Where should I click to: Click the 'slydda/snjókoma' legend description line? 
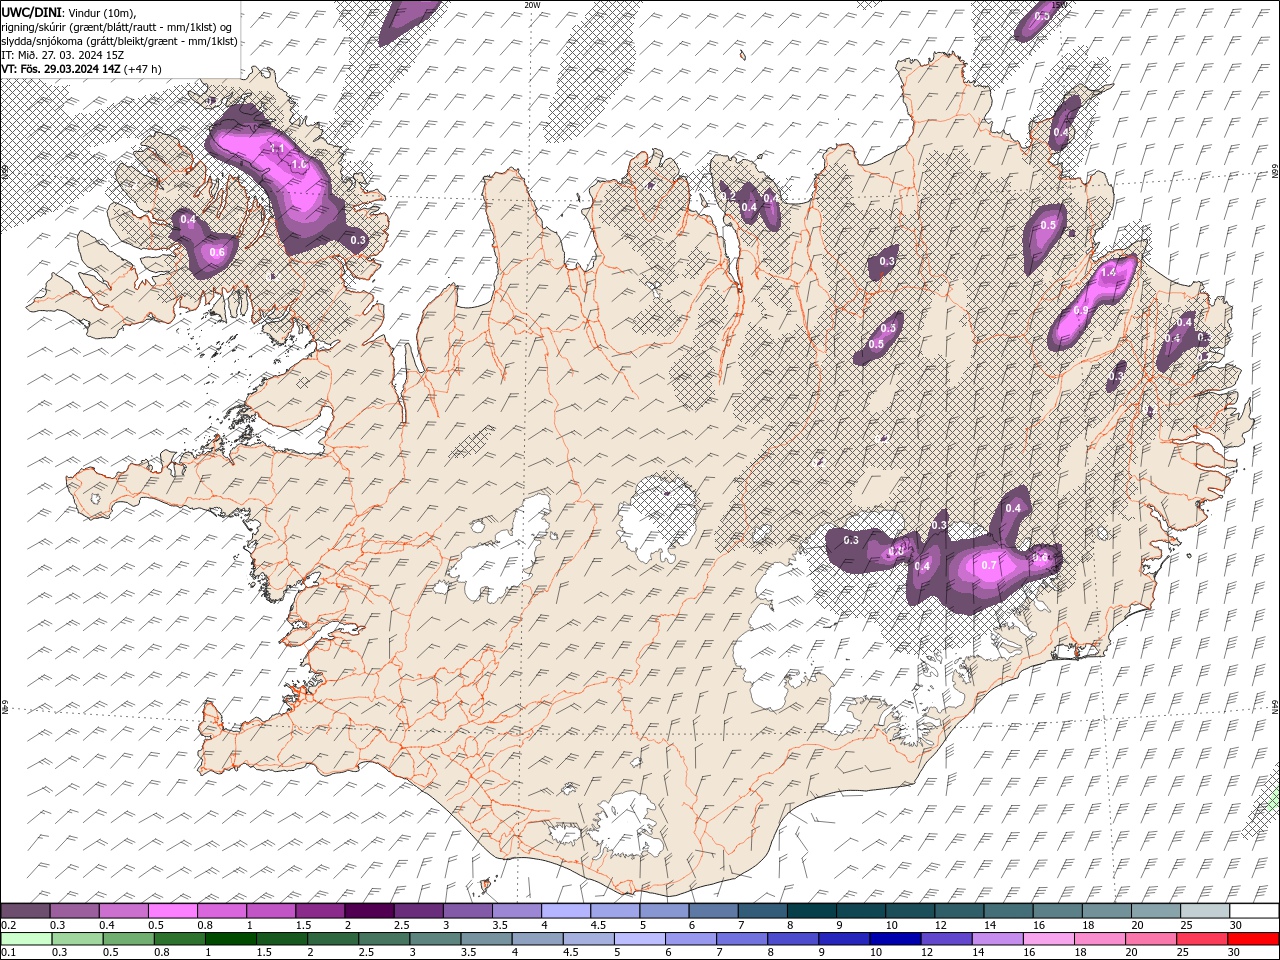(x=120, y=41)
